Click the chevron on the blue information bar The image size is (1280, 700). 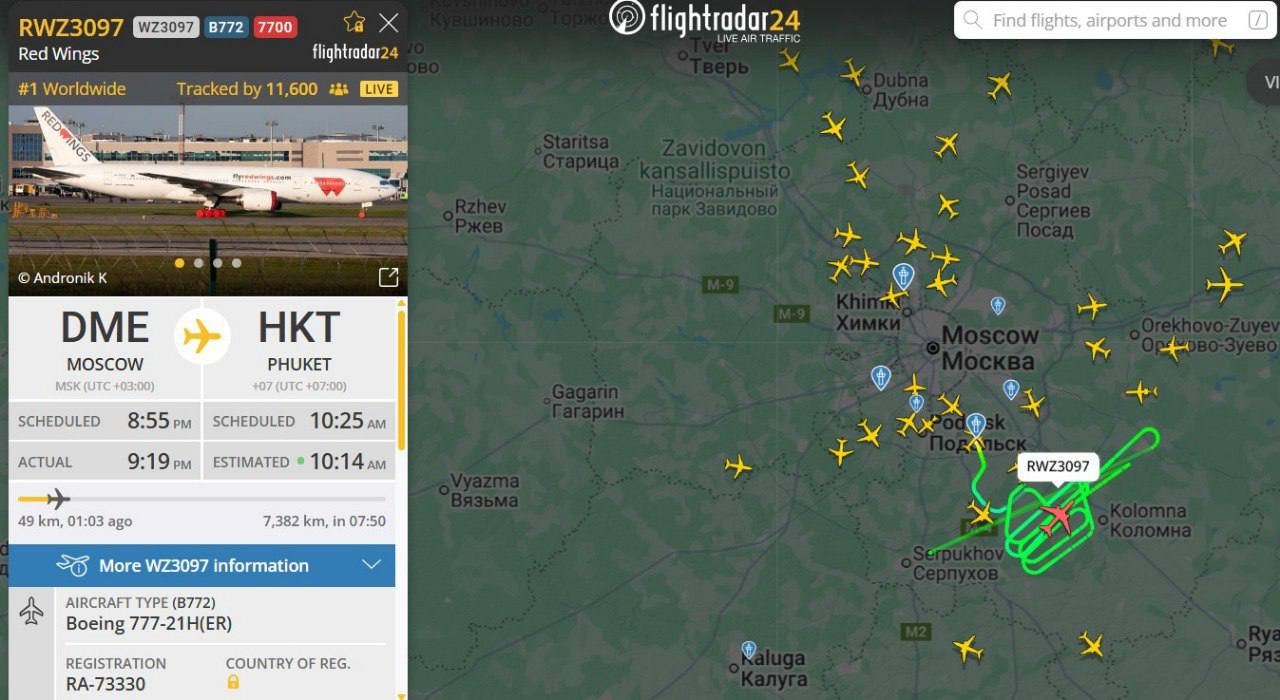371,565
